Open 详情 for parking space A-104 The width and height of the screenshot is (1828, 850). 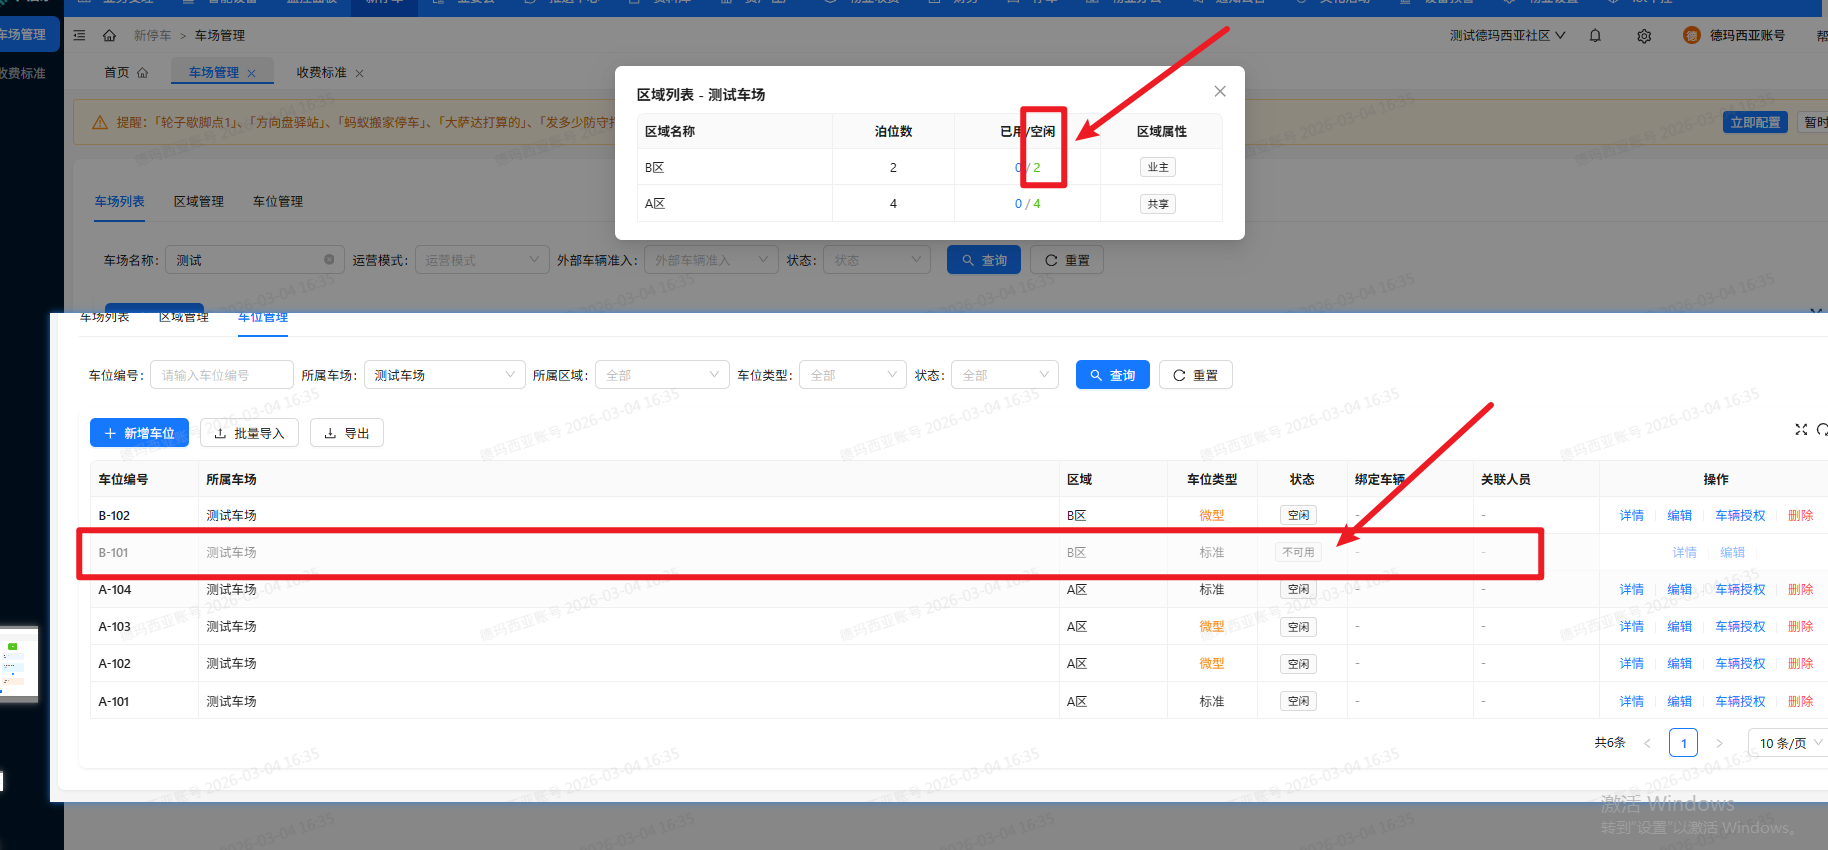[1632, 590]
